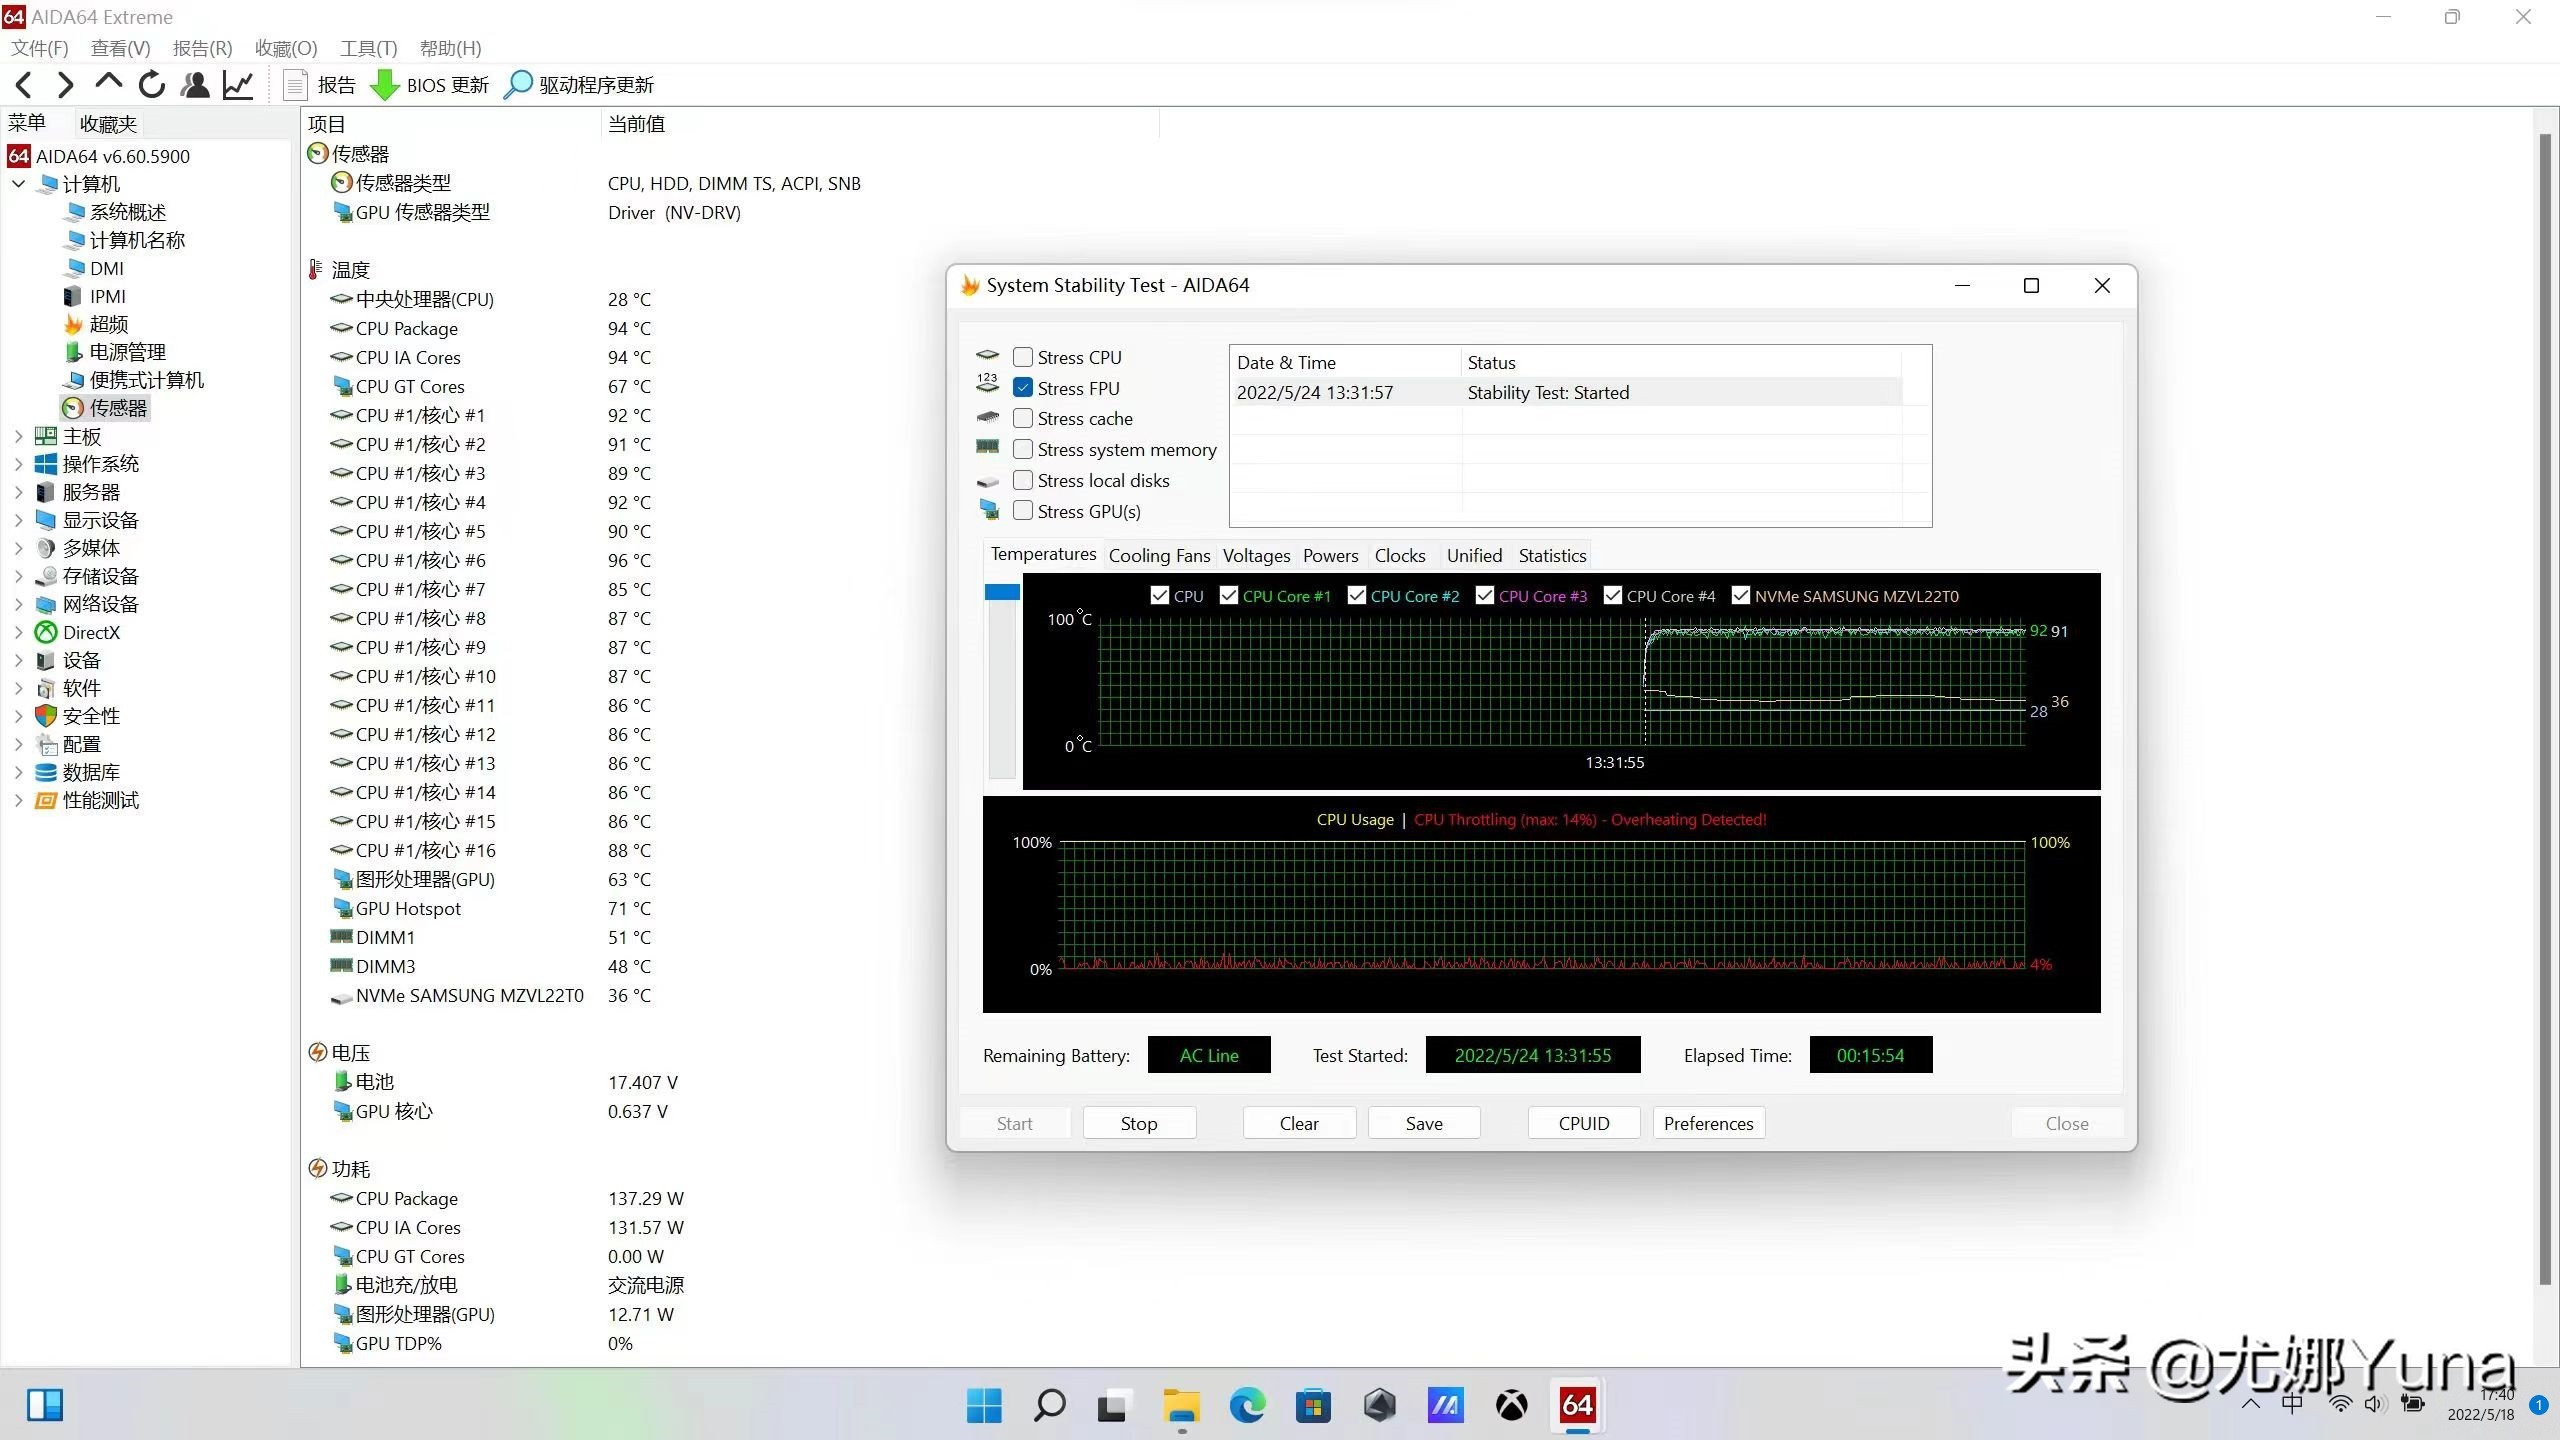Open the 工具(T) menu
Screen dimensions: 2560x1440
367,48
